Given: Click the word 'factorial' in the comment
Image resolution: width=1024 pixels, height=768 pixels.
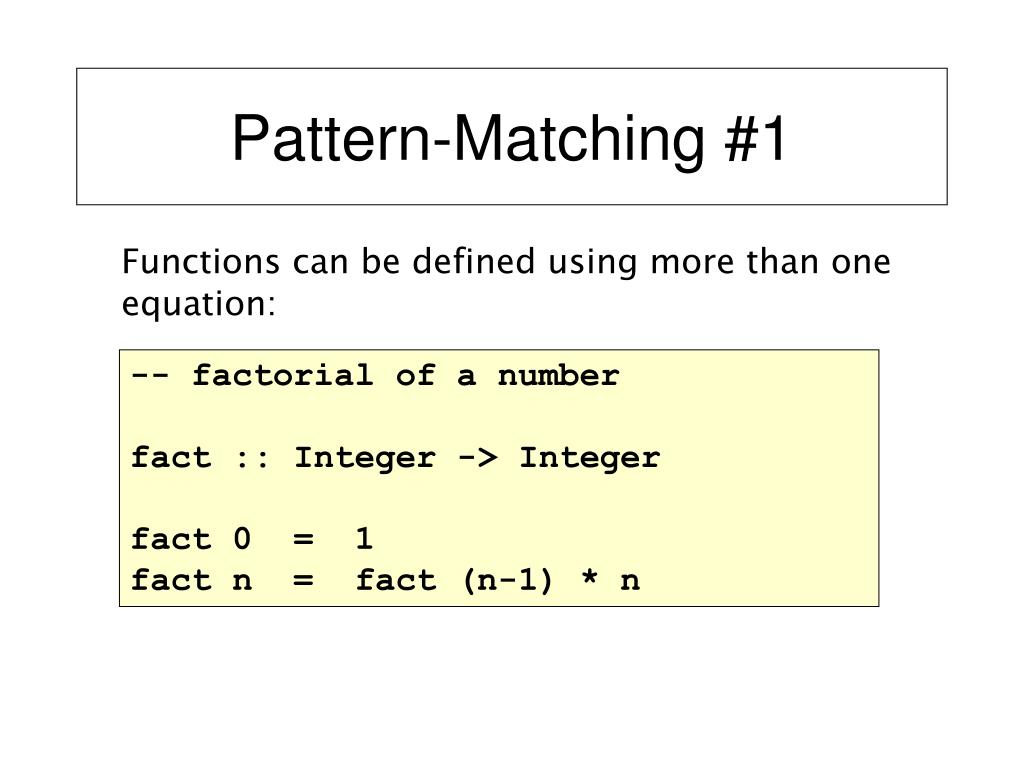Looking at the screenshot, I should [x=282, y=376].
